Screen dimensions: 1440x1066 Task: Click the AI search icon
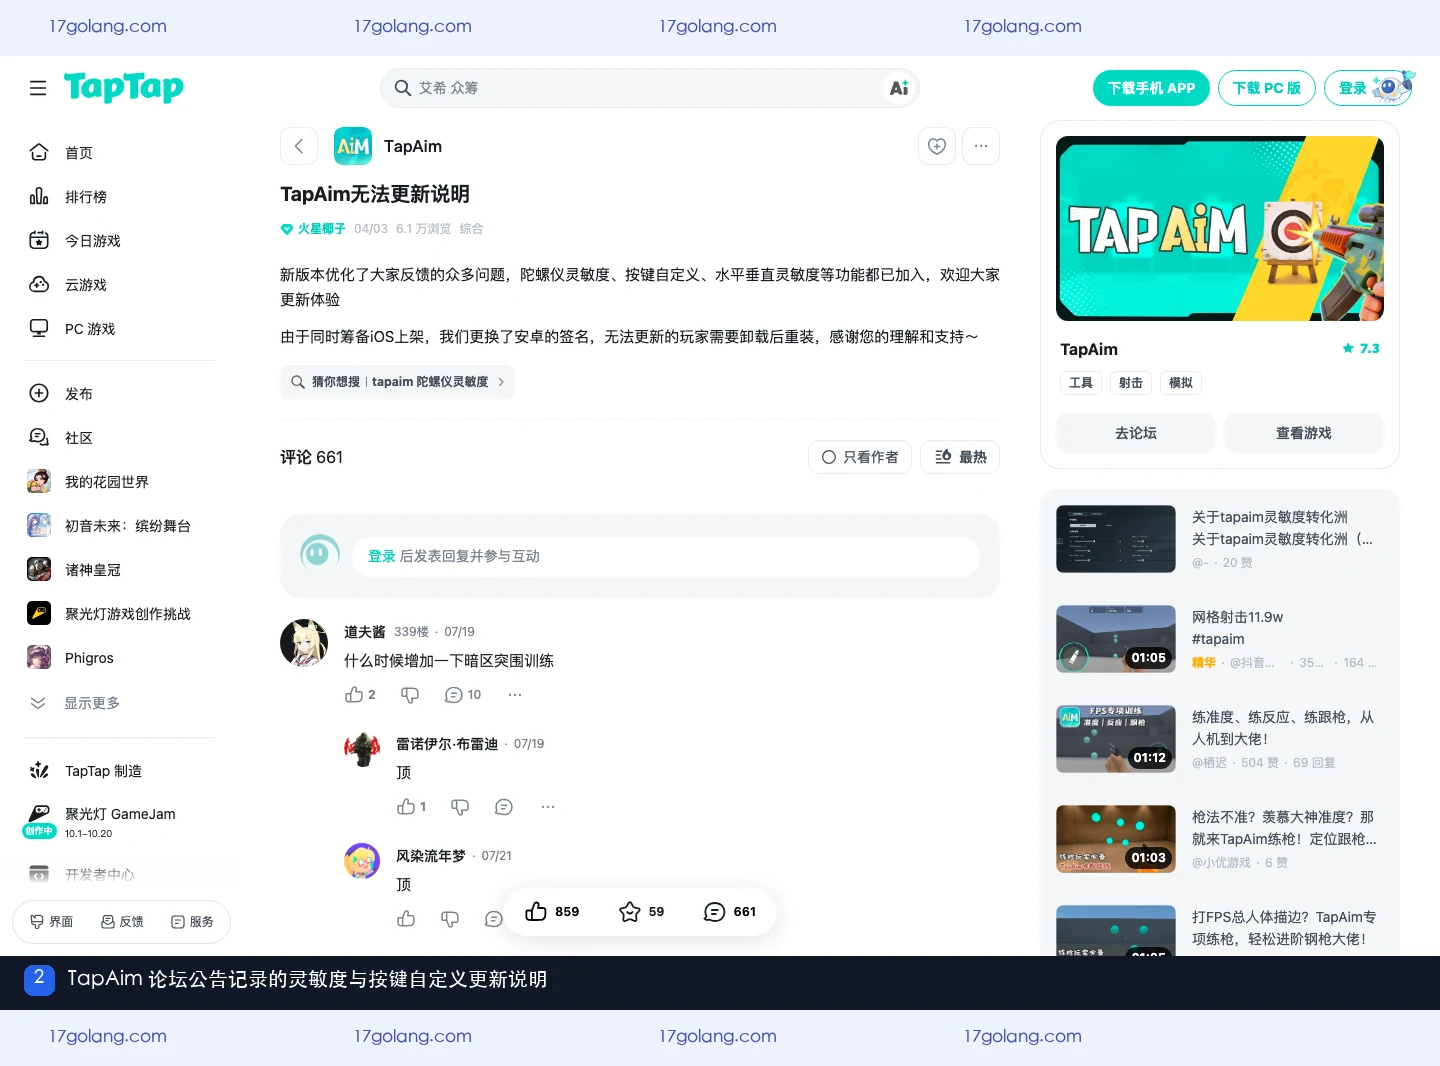coord(899,88)
